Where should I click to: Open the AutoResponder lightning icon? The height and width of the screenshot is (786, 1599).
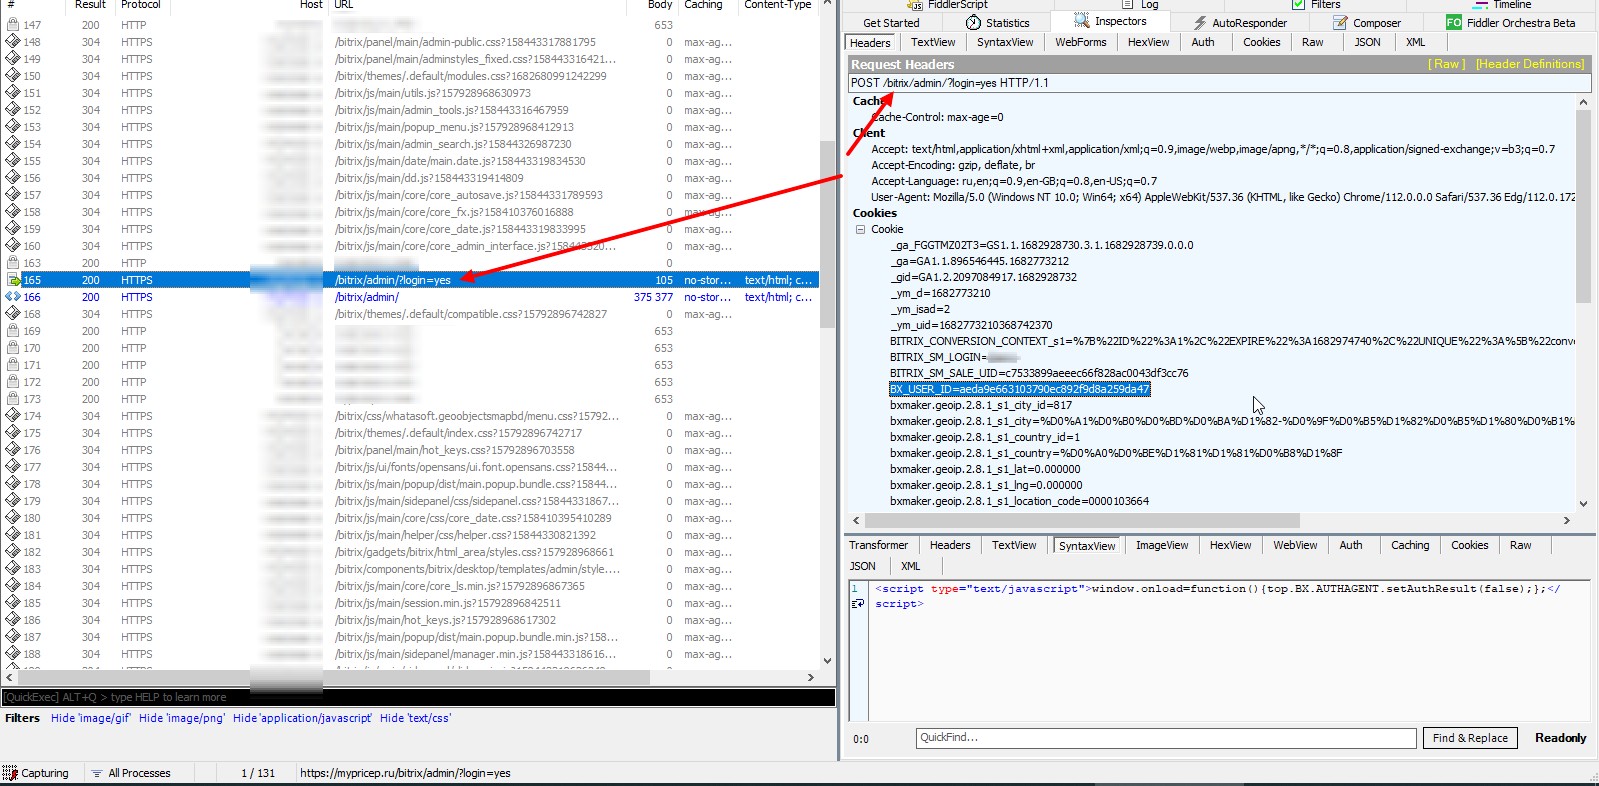pyautogui.click(x=1200, y=22)
